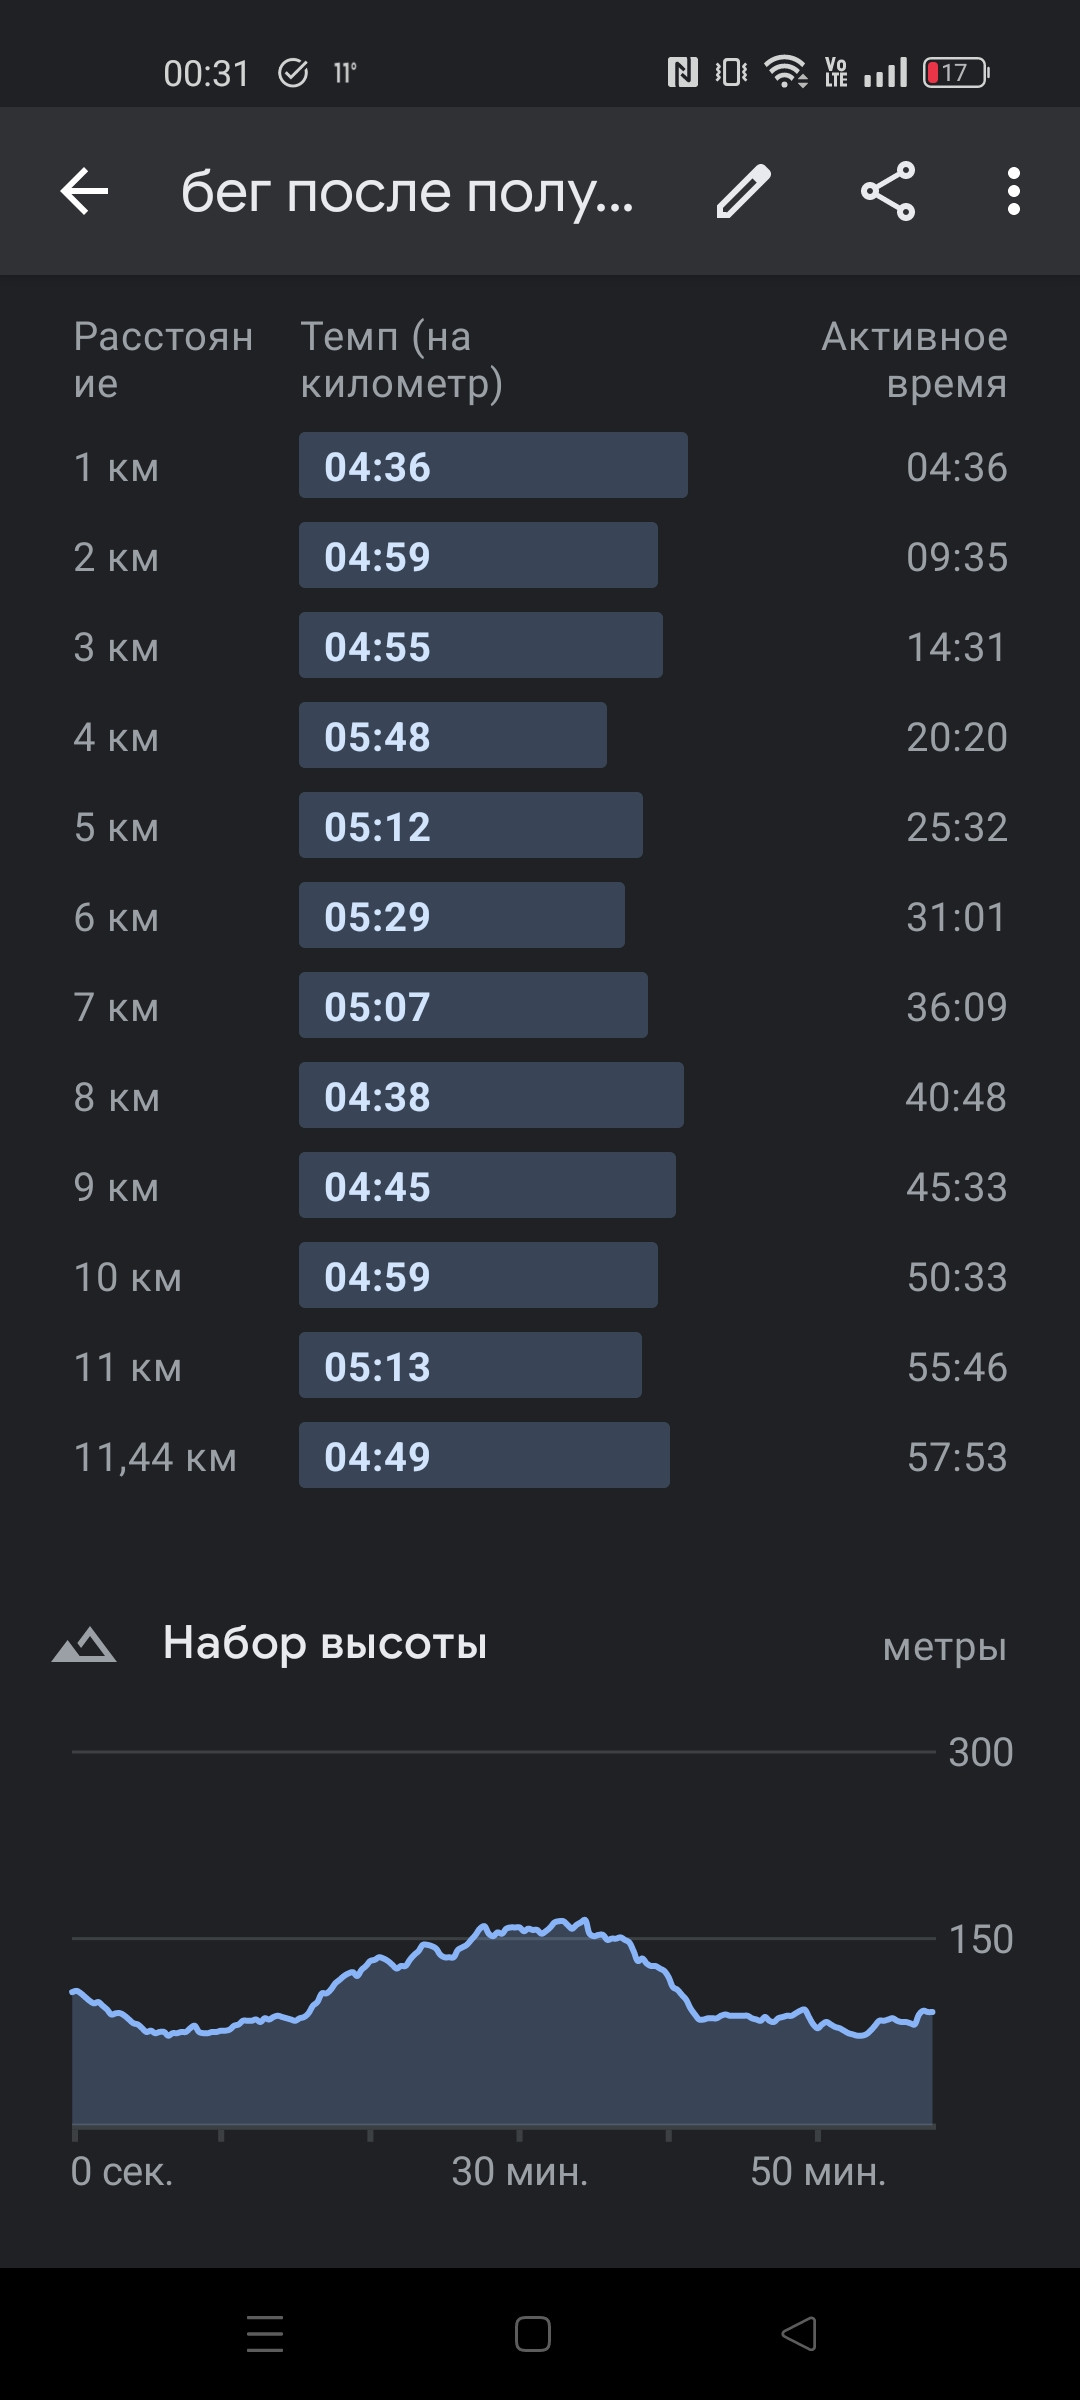
Task: Tap the activity title бег после полу…
Action: coord(407,192)
